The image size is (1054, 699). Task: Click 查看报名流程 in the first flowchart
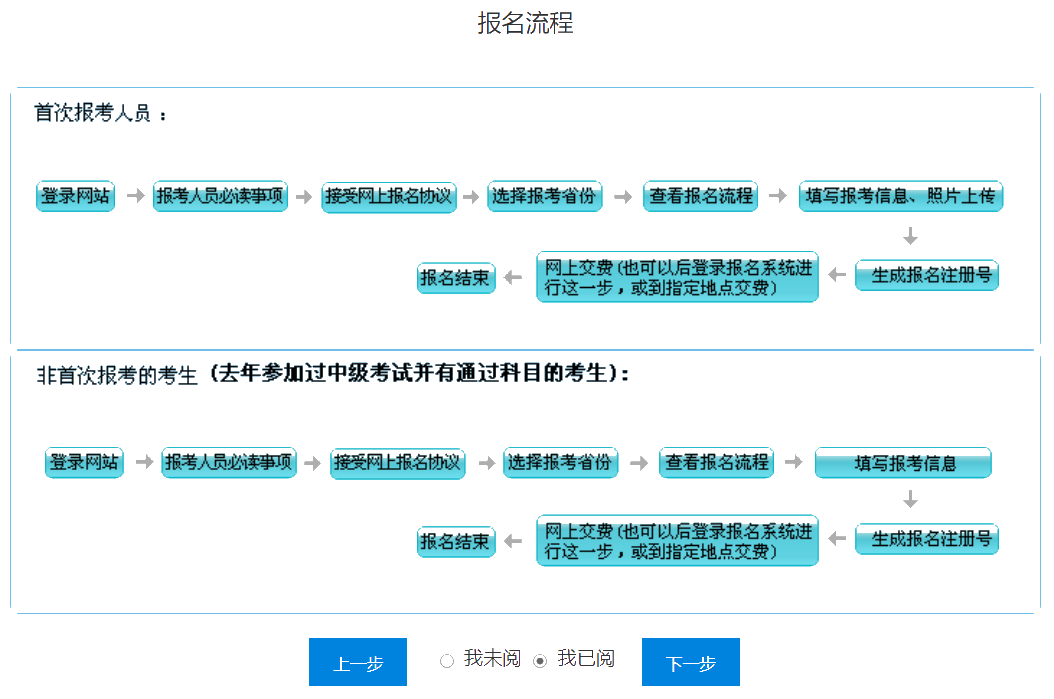699,197
